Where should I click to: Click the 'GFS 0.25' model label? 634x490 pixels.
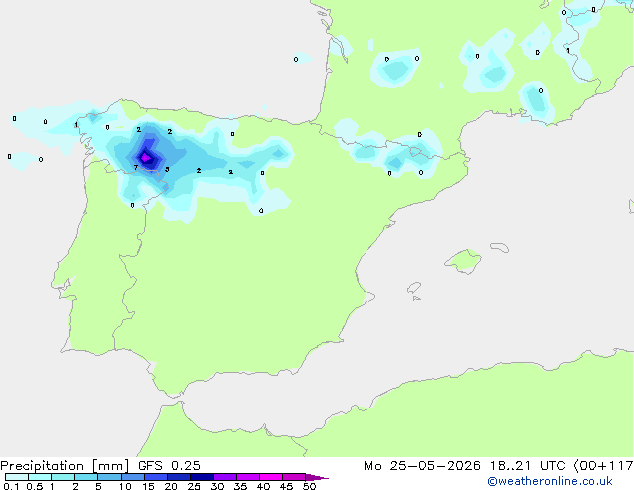[169, 466]
